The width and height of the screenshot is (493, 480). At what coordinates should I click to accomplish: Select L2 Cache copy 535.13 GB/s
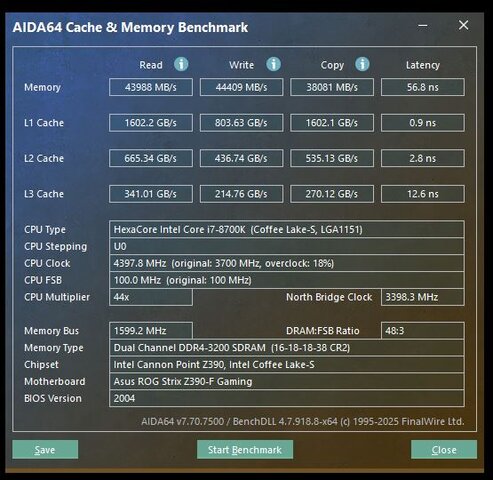[332, 158]
